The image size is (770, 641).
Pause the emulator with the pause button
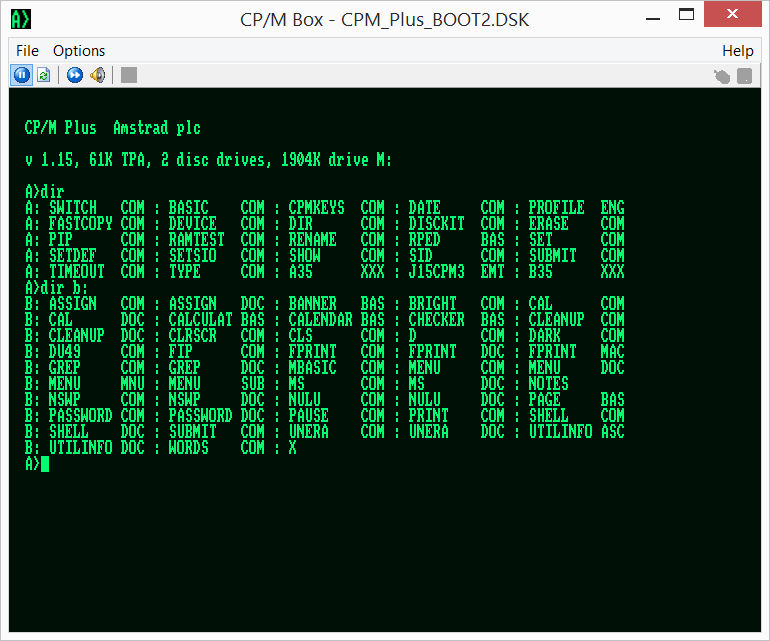click(22, 75)
